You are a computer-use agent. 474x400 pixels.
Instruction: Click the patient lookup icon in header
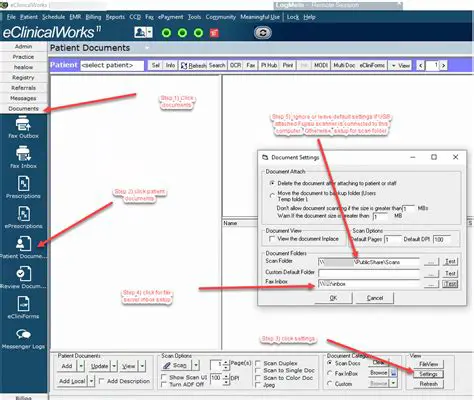click(x=140, y=33)
